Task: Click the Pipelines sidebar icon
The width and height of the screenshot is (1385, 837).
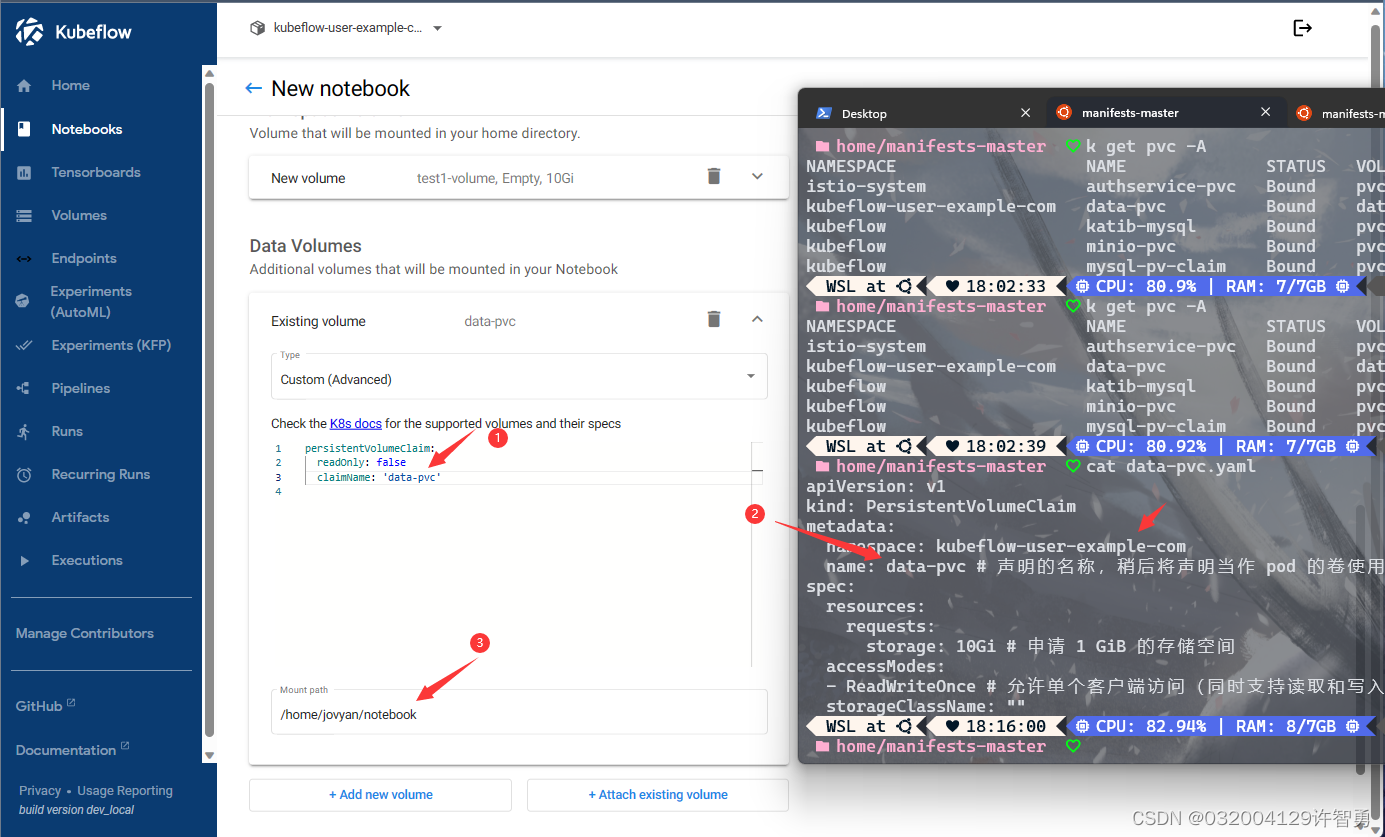Action: point(24,388)
